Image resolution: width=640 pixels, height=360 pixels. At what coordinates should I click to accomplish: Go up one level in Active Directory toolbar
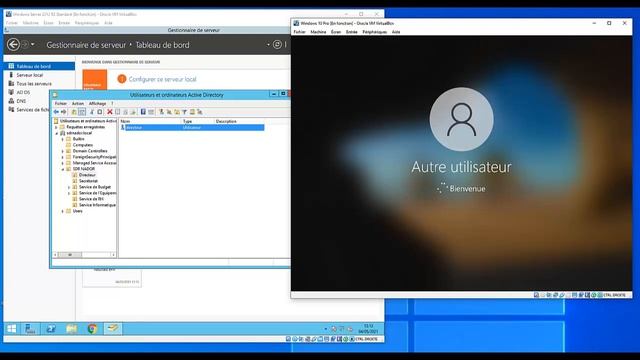click(x=74, y=112)
